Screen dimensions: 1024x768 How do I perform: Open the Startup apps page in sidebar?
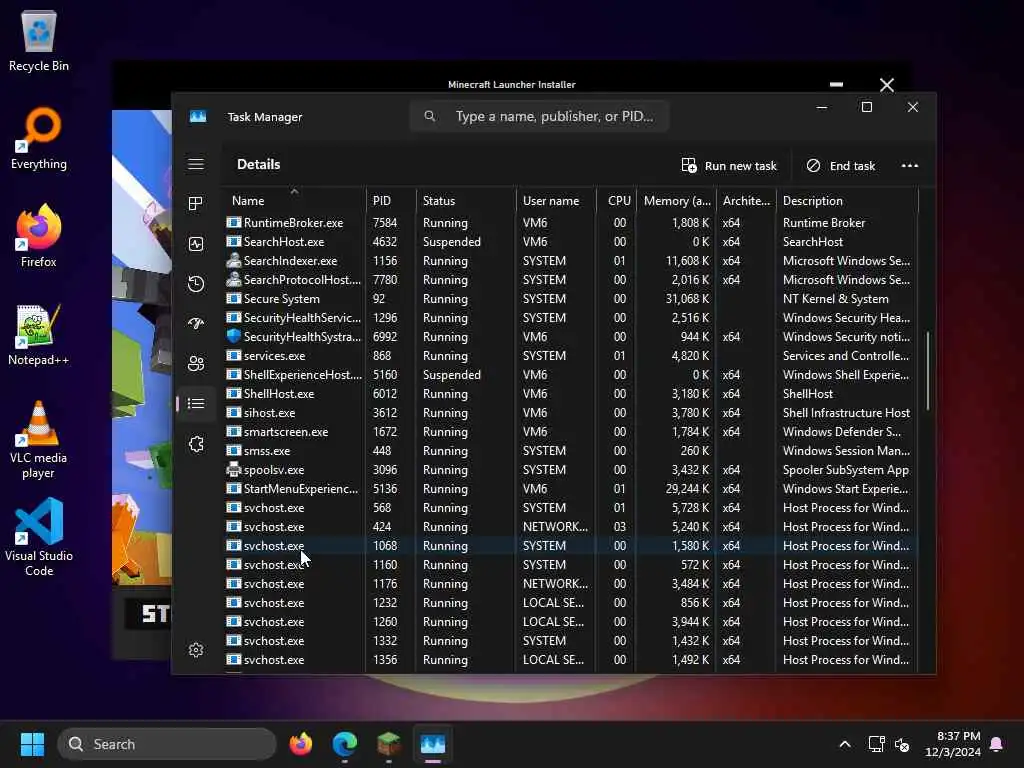[196, 323]
